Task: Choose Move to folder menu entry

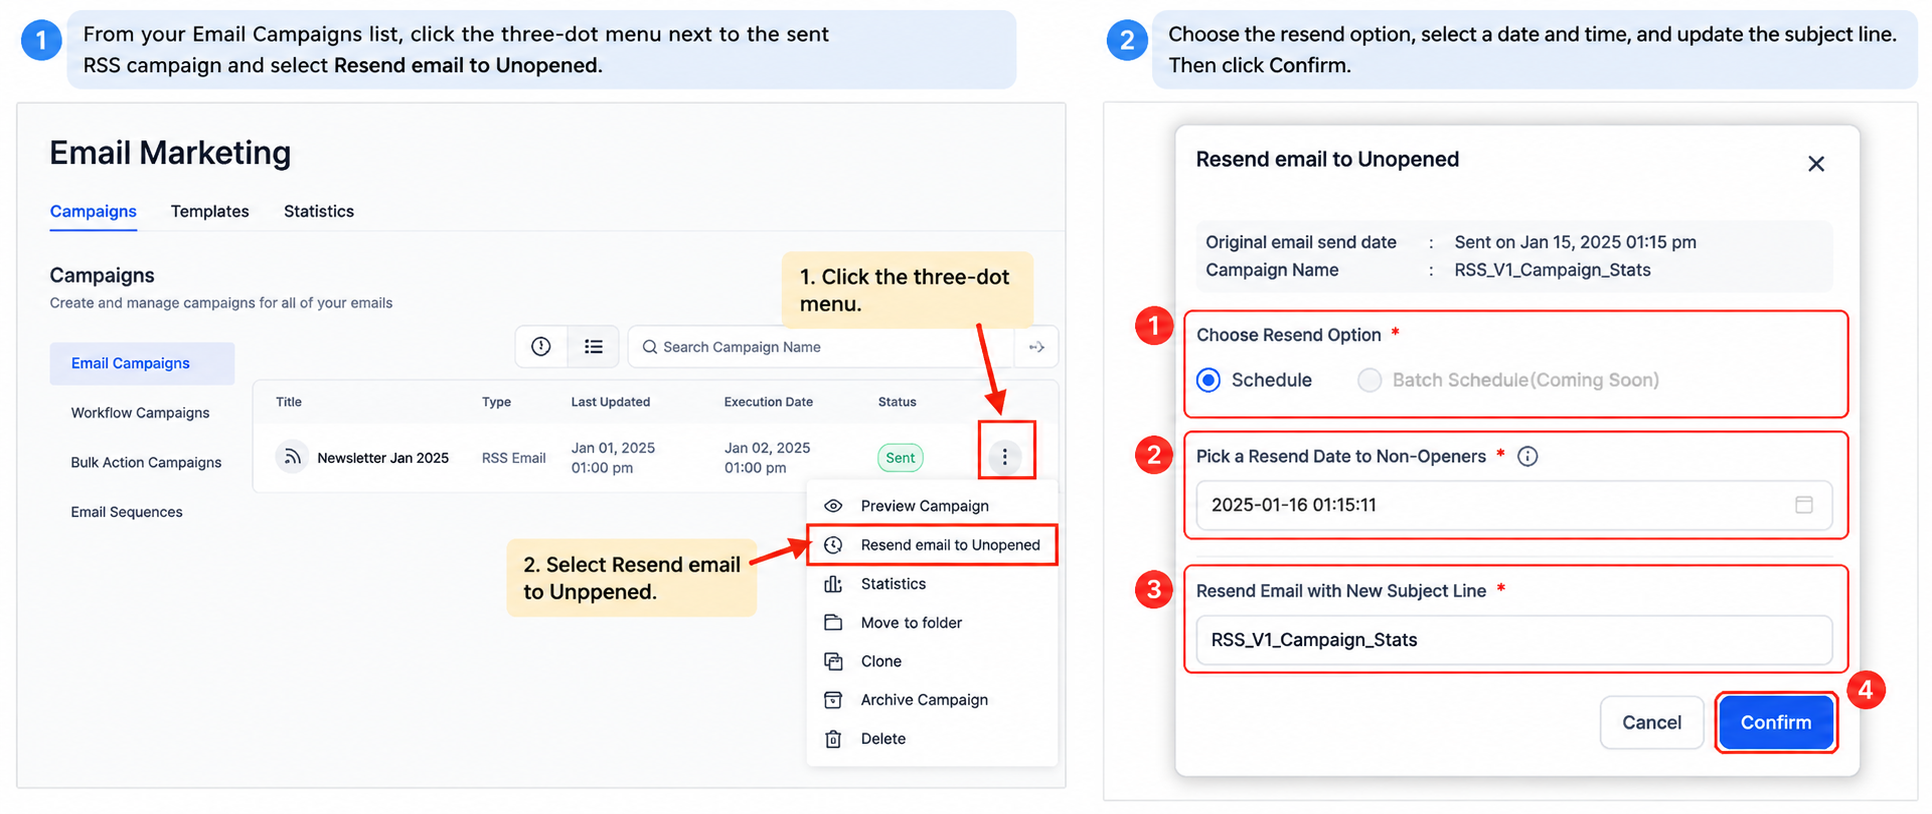Action: coord(932,622)
